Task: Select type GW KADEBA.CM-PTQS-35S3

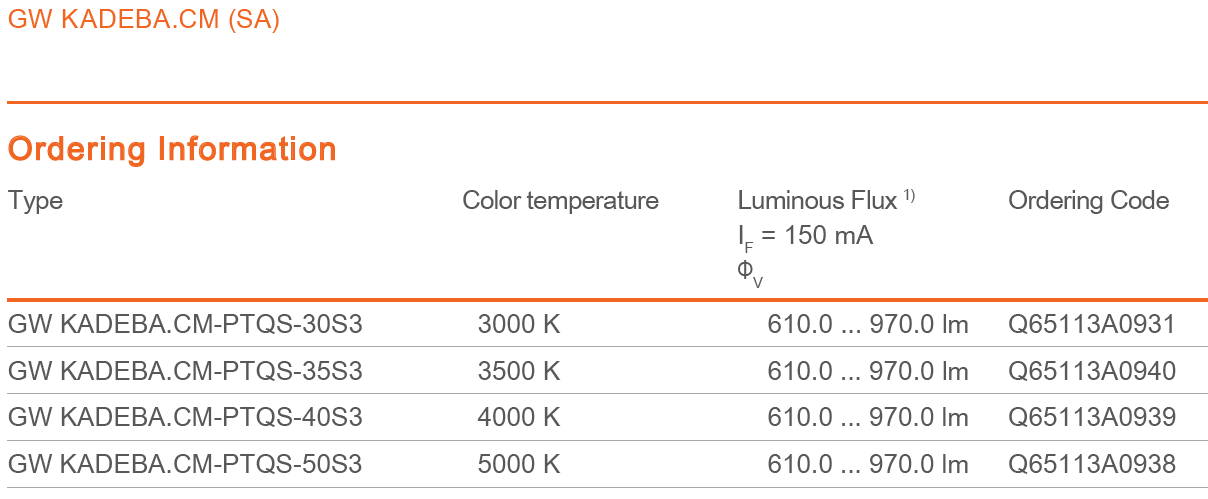Action: pos(185,371)
